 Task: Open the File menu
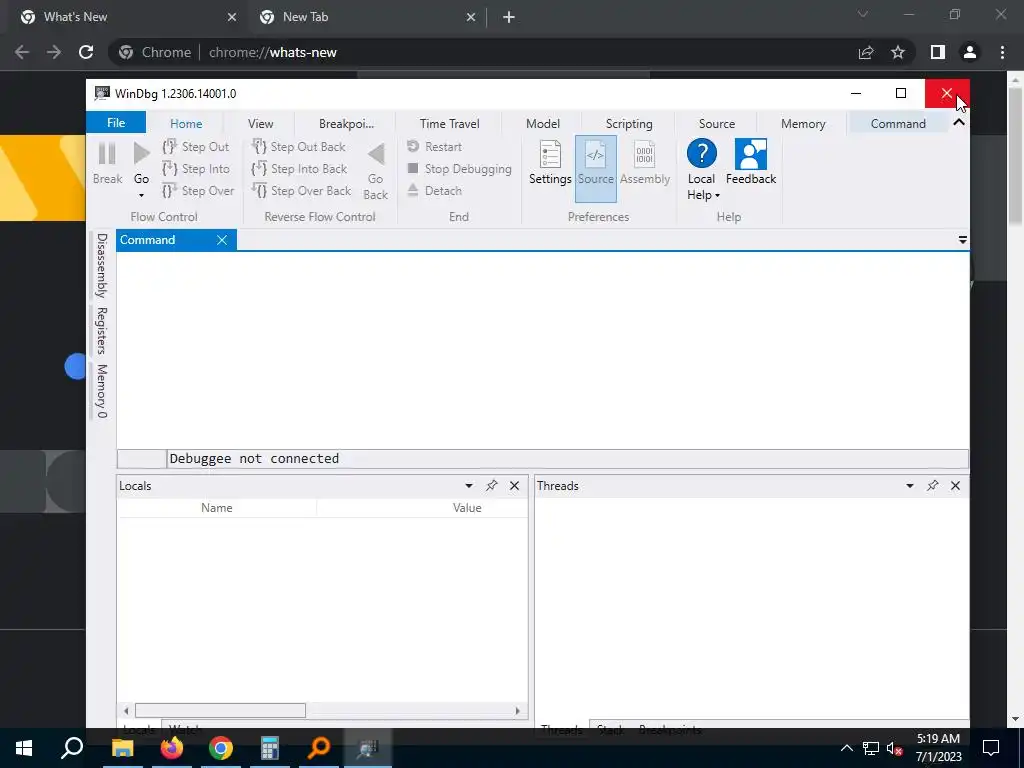click(116, 123)
